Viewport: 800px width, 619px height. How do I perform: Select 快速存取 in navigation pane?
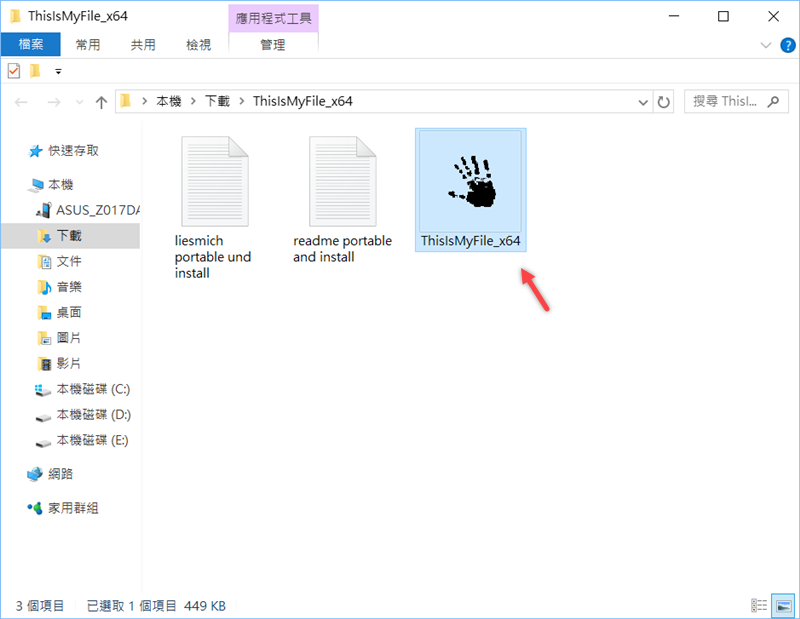point(73,151)
